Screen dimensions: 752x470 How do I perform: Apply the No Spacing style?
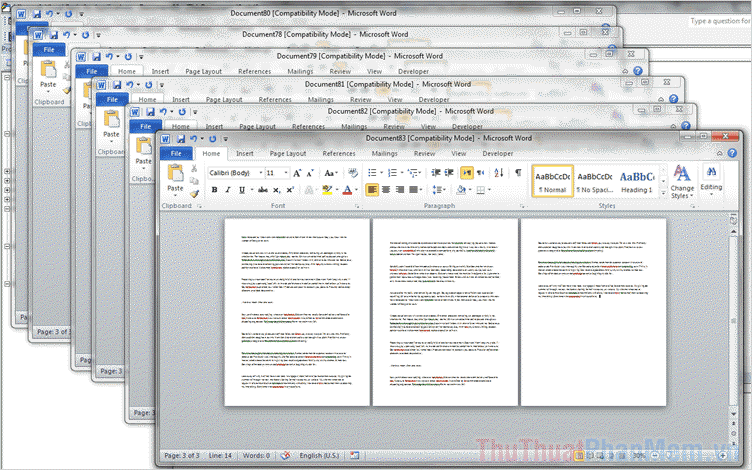pos(595,181)
